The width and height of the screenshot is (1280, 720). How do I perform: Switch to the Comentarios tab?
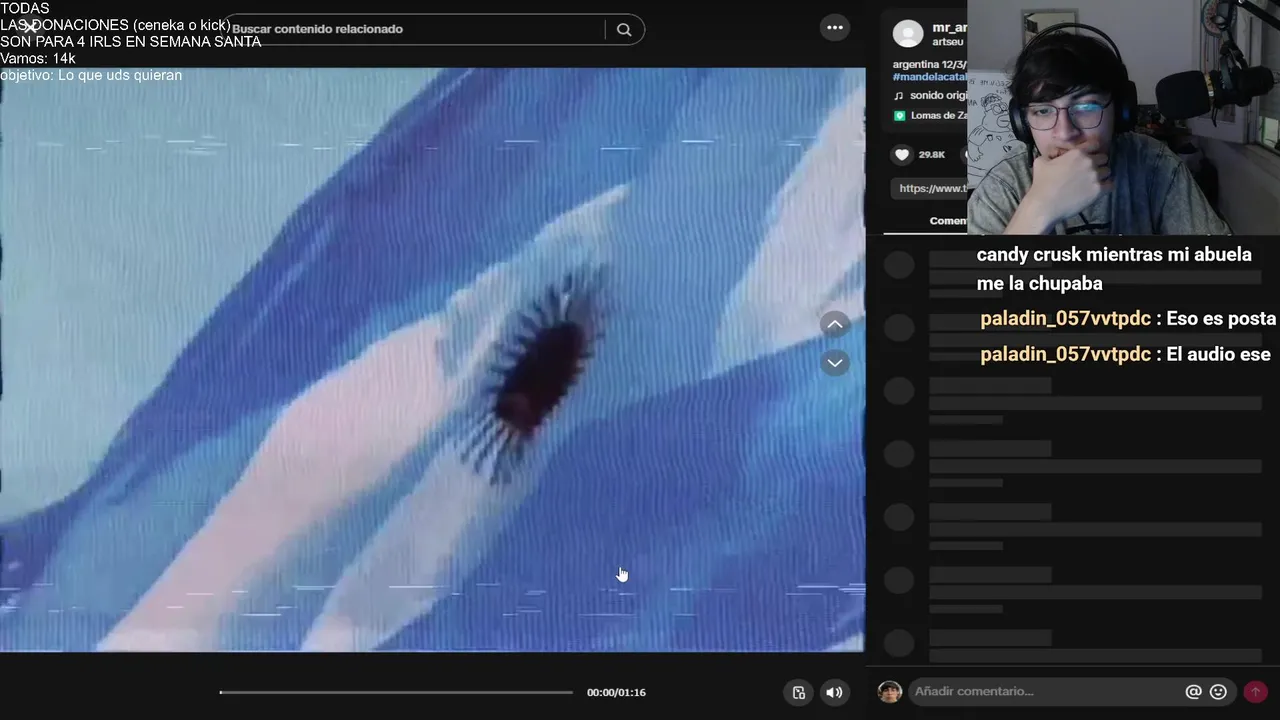(x=948, y=221)
